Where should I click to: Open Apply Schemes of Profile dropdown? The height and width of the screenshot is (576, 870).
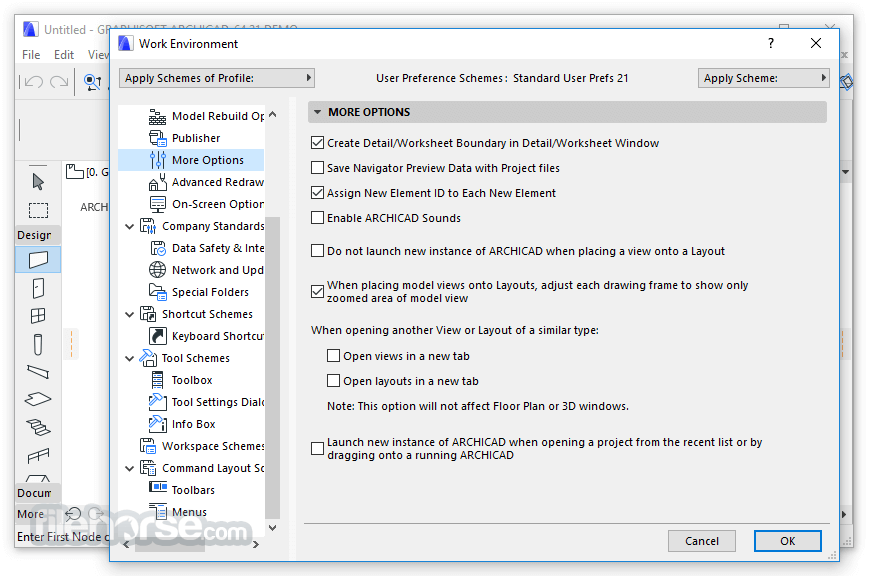(217, 78)
